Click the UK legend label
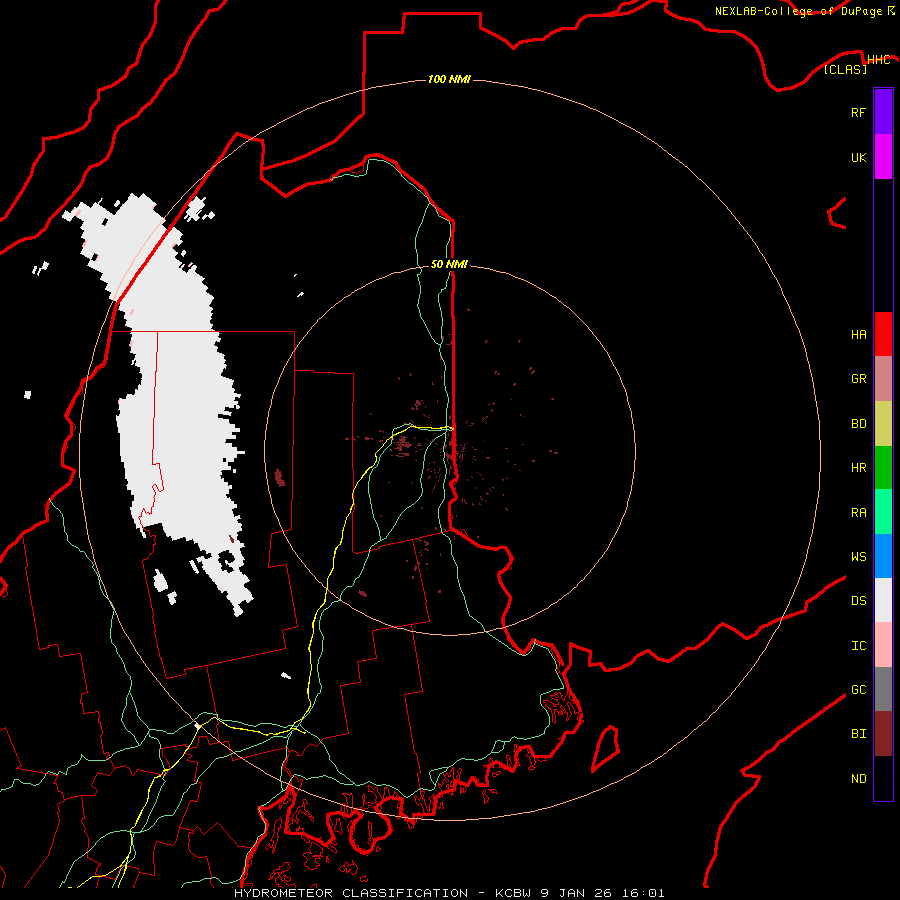 tap(858, 157)
